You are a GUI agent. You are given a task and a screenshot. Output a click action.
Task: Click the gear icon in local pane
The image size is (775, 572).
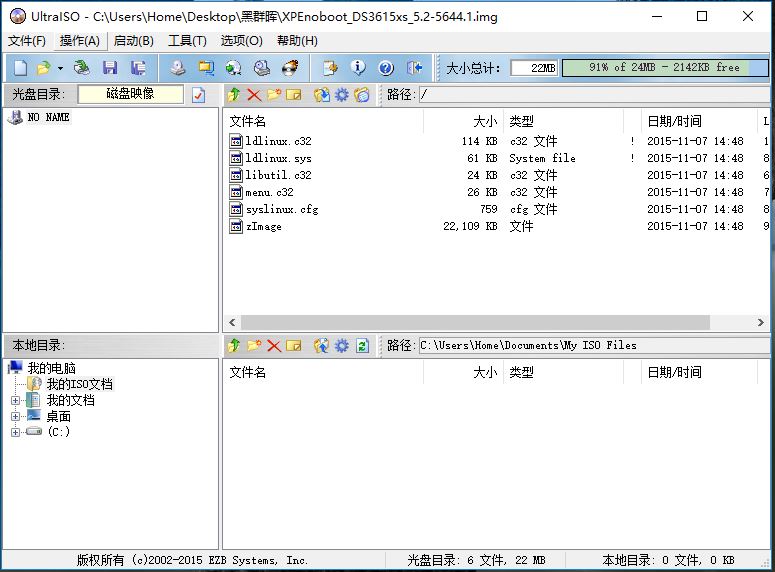pyautogui.click(x=342, y=345)
